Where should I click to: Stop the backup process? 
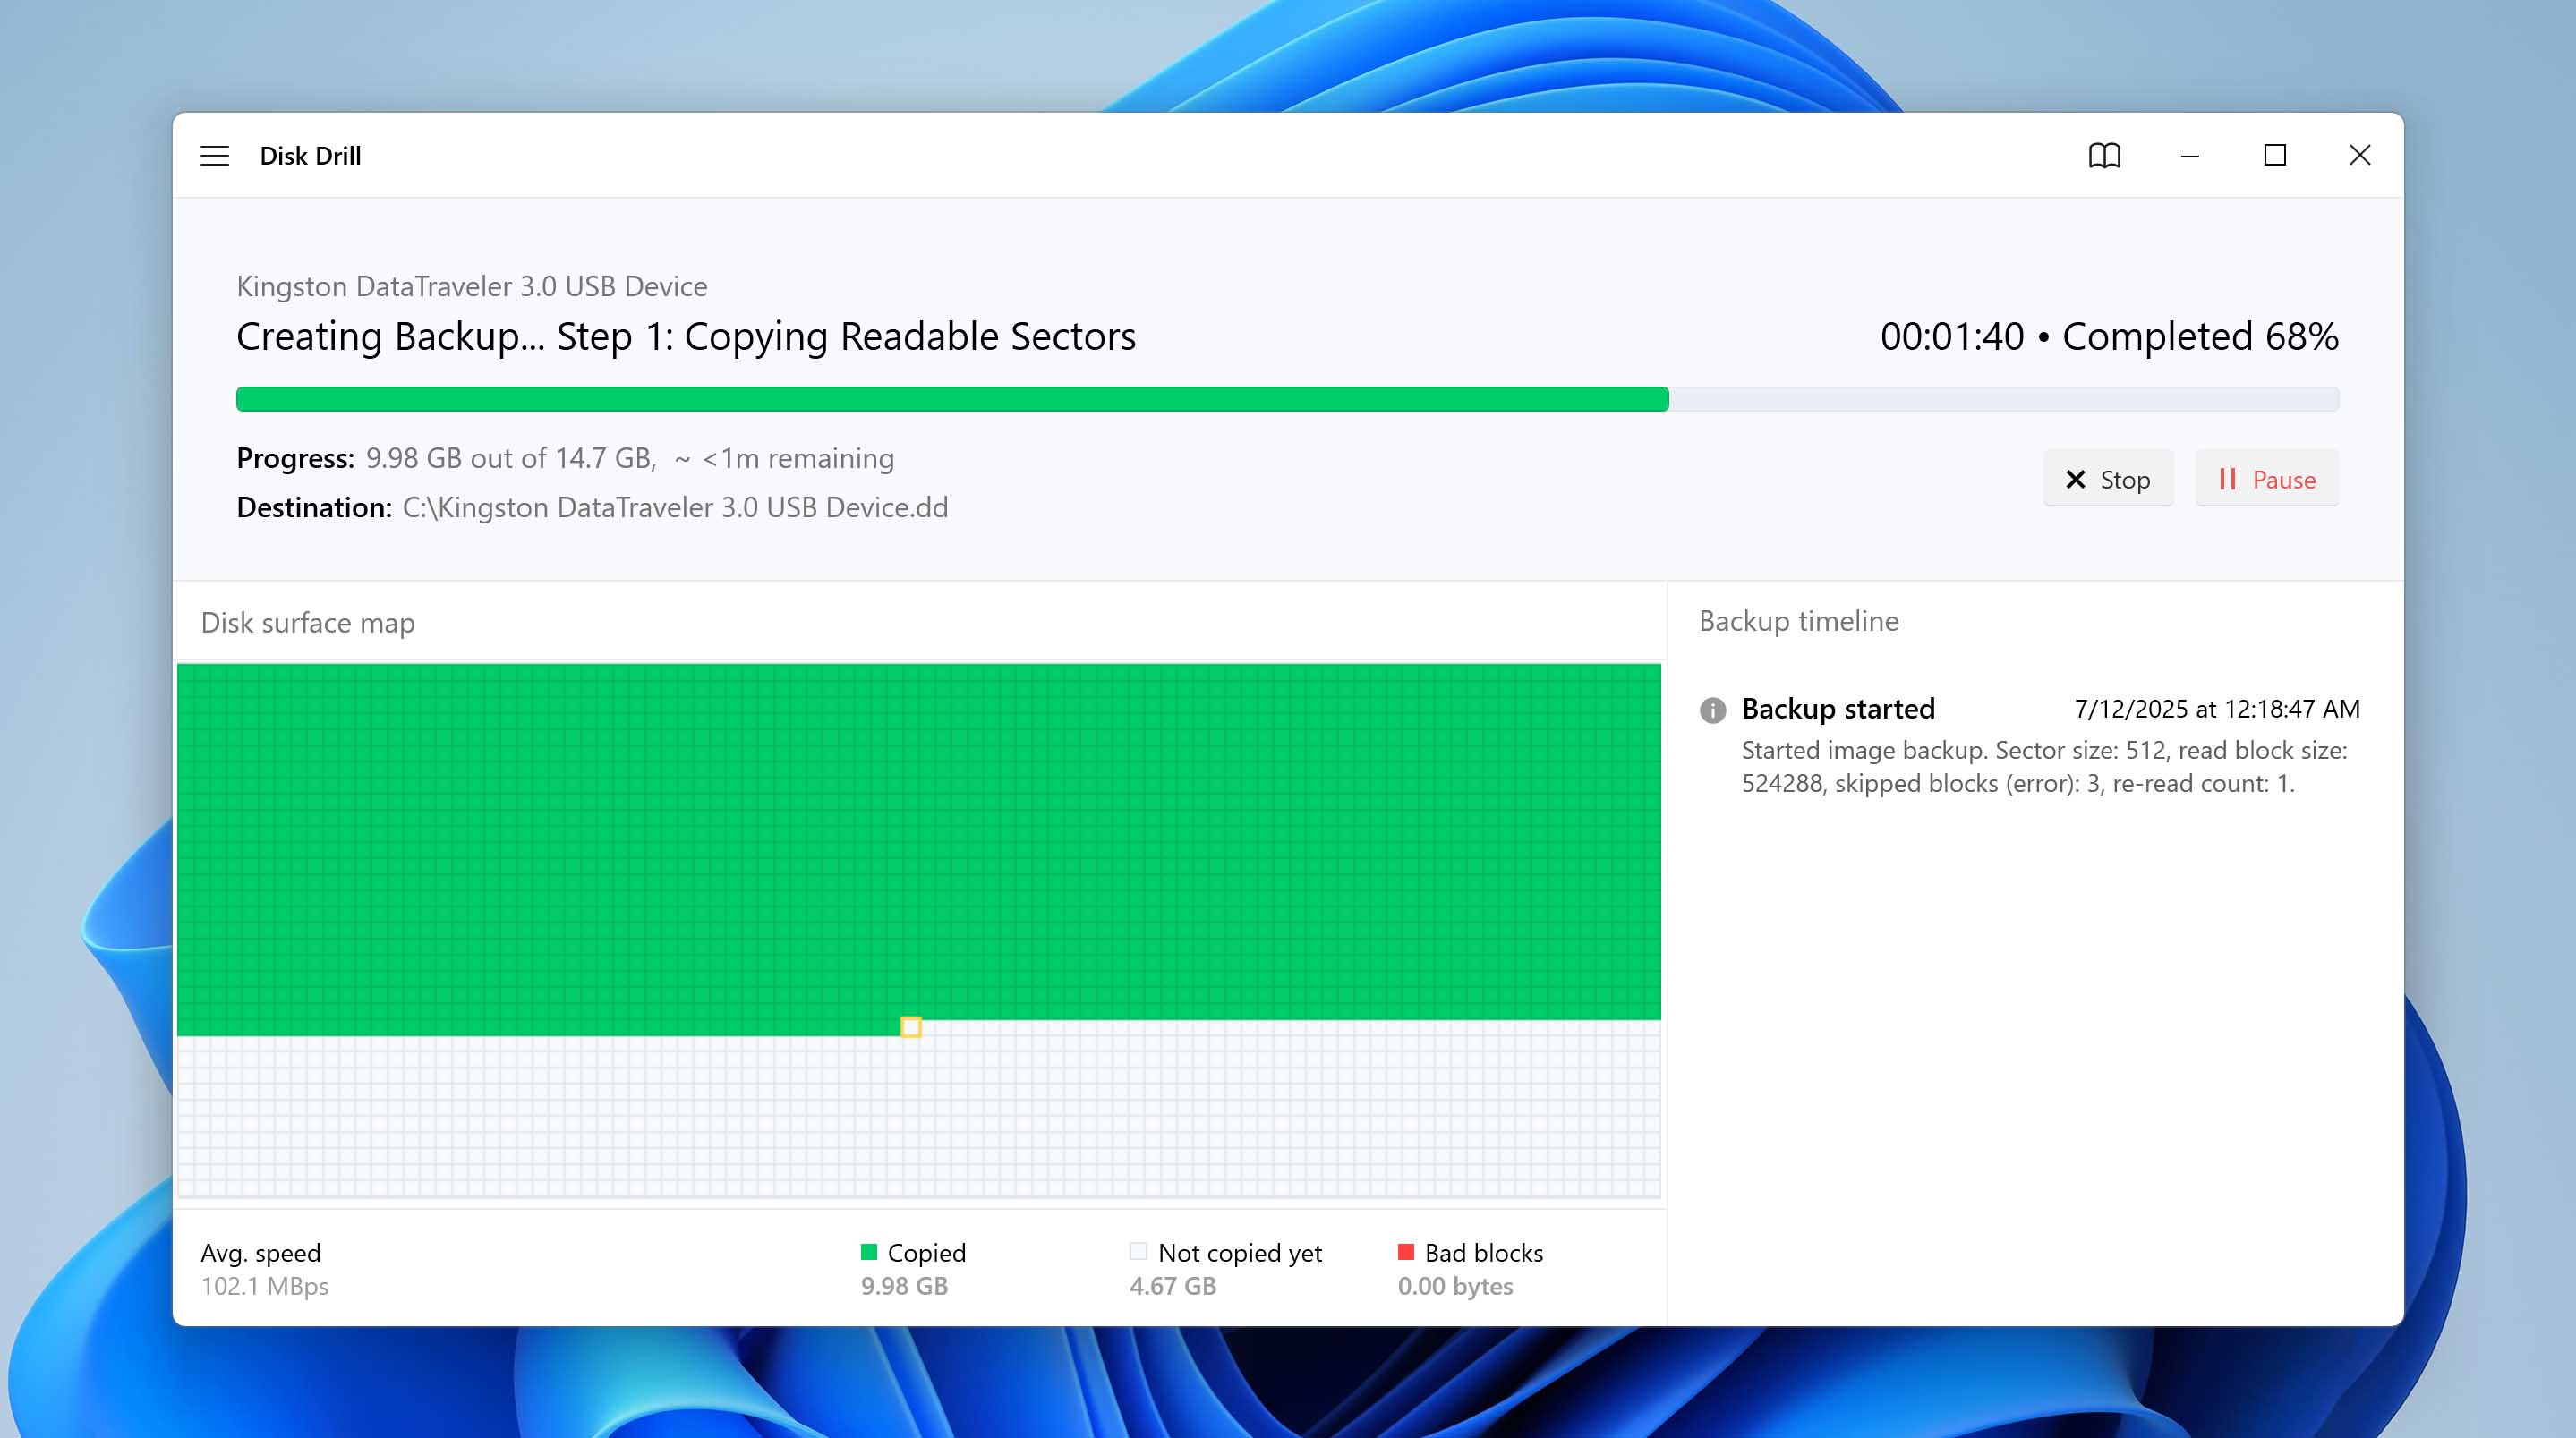point(2108,479)
